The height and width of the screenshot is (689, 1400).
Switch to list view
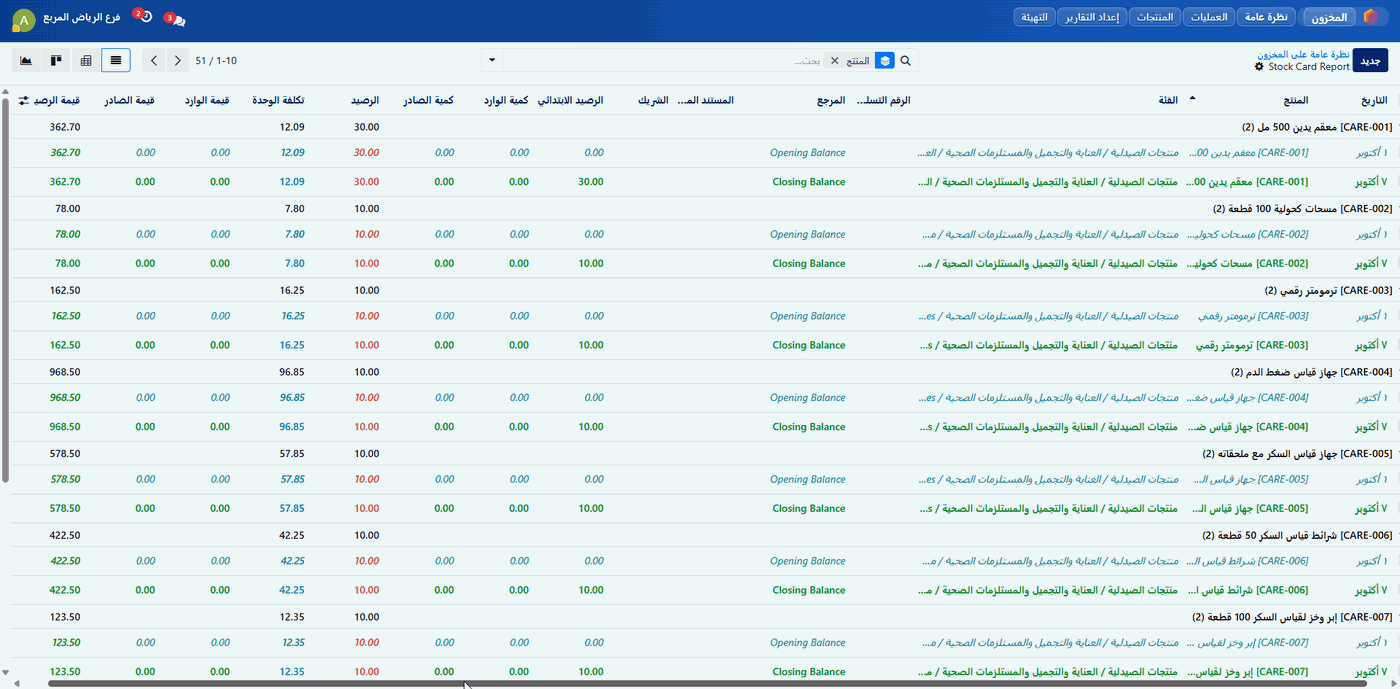pos(116,60)
